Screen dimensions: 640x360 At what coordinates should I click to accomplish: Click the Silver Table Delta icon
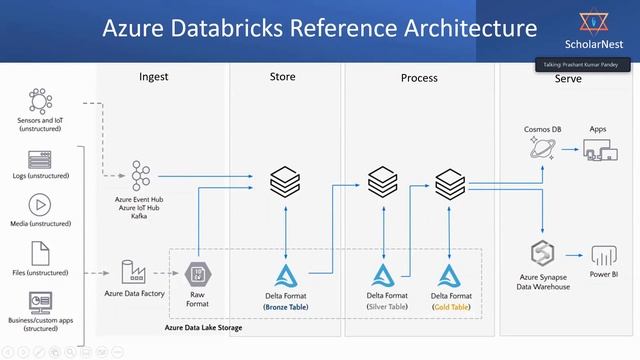[x=383, y=275]
